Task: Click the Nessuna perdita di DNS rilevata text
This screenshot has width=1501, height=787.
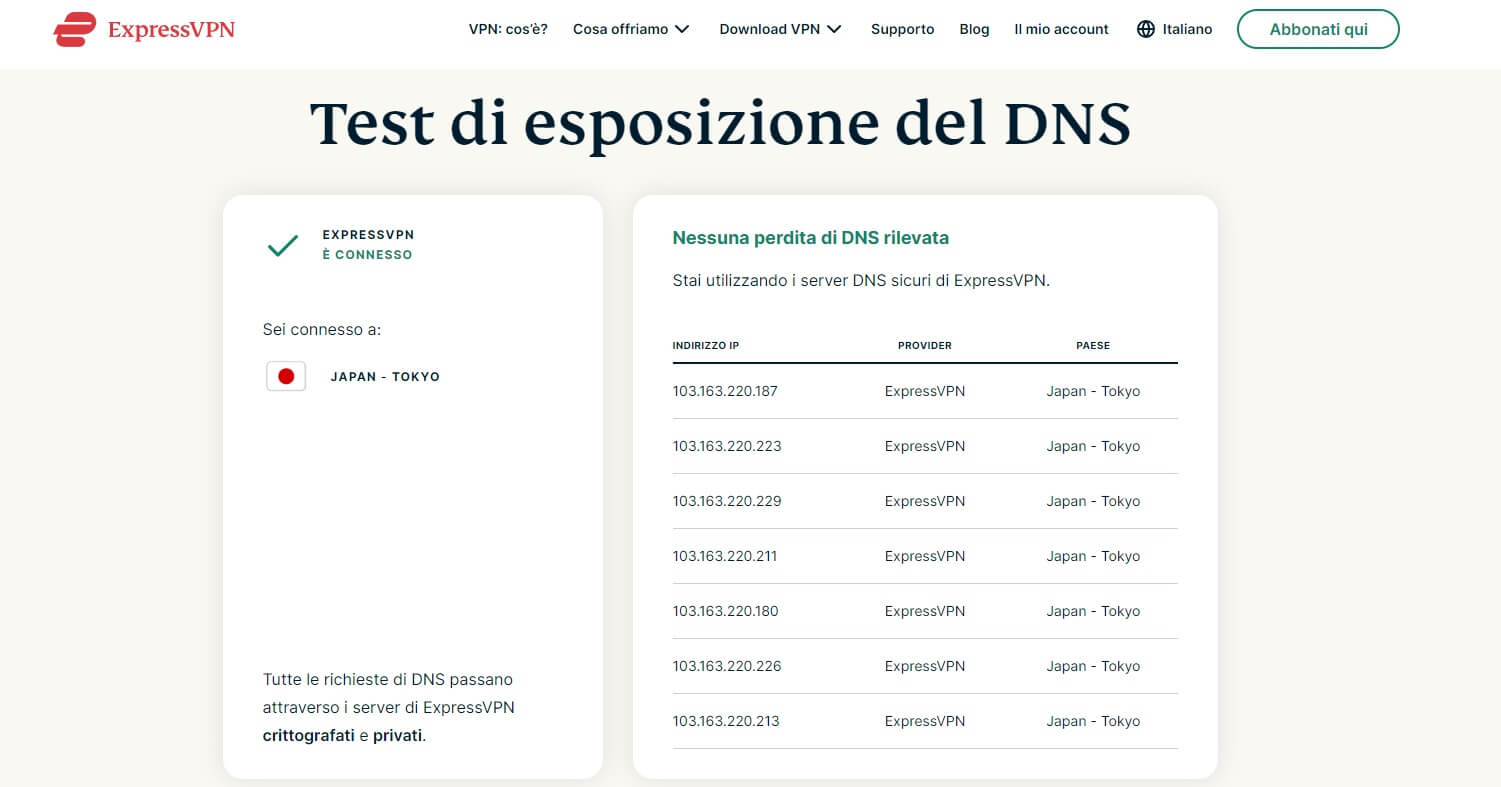Action: point(811,238)
